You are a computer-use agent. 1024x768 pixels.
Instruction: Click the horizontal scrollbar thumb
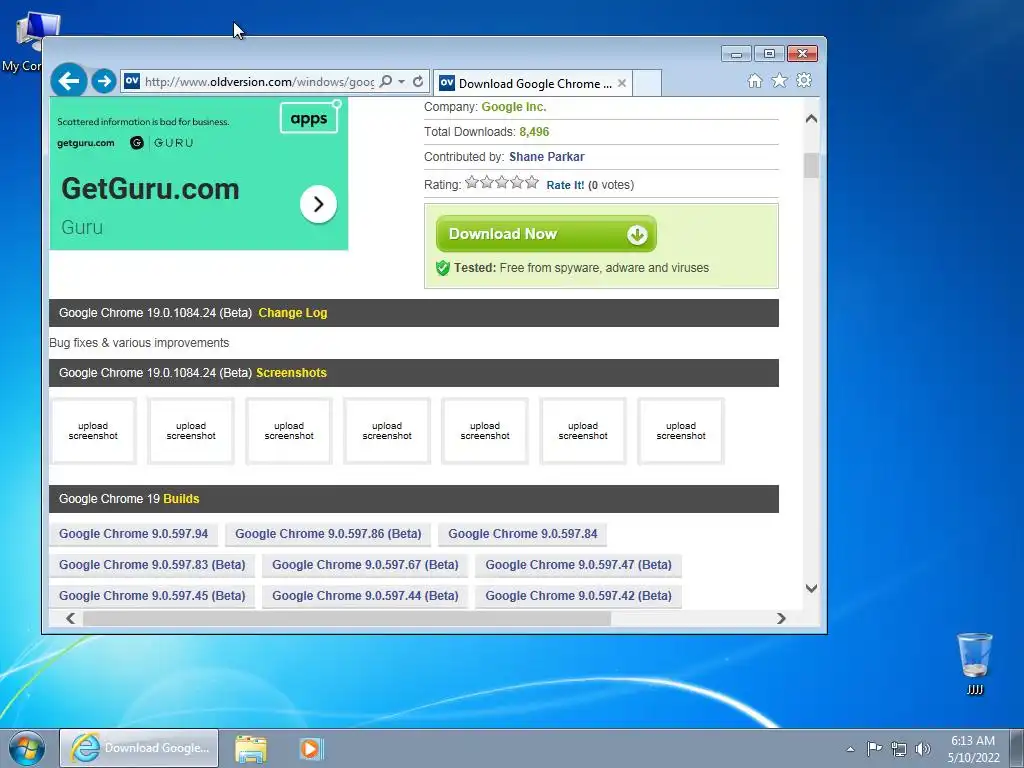coord(347,618)
